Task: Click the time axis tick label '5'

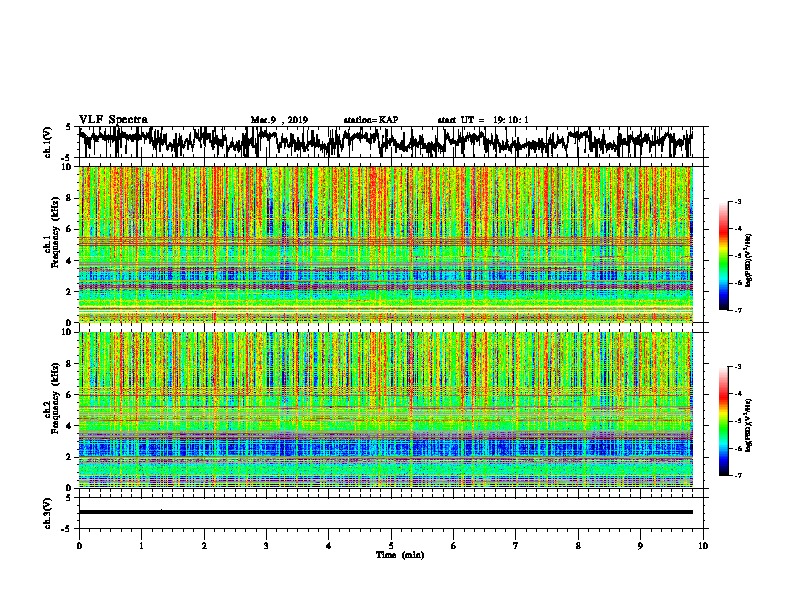Action: (391, 546)
